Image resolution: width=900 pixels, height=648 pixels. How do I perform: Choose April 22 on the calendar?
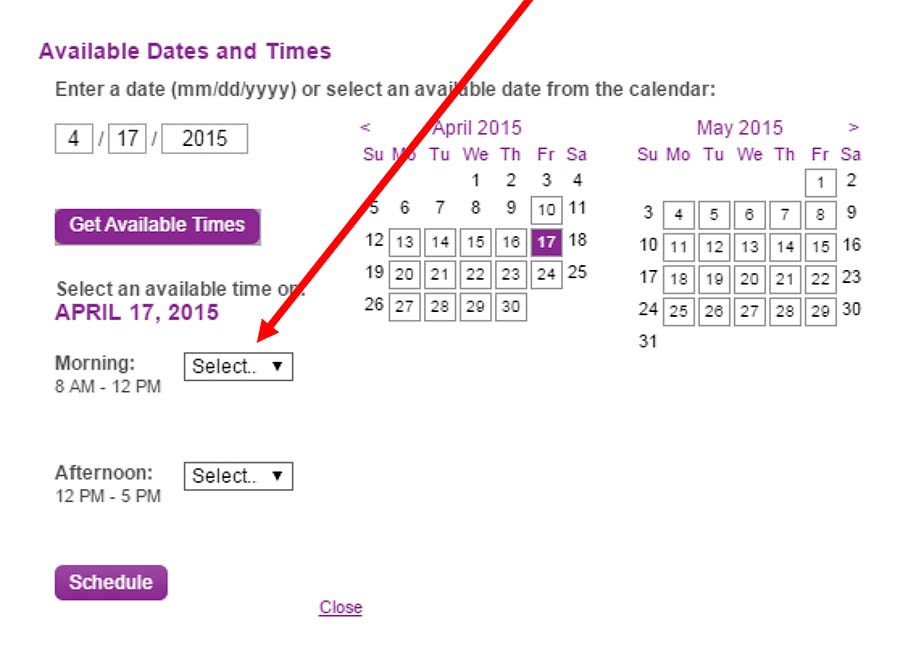point(475,274)
